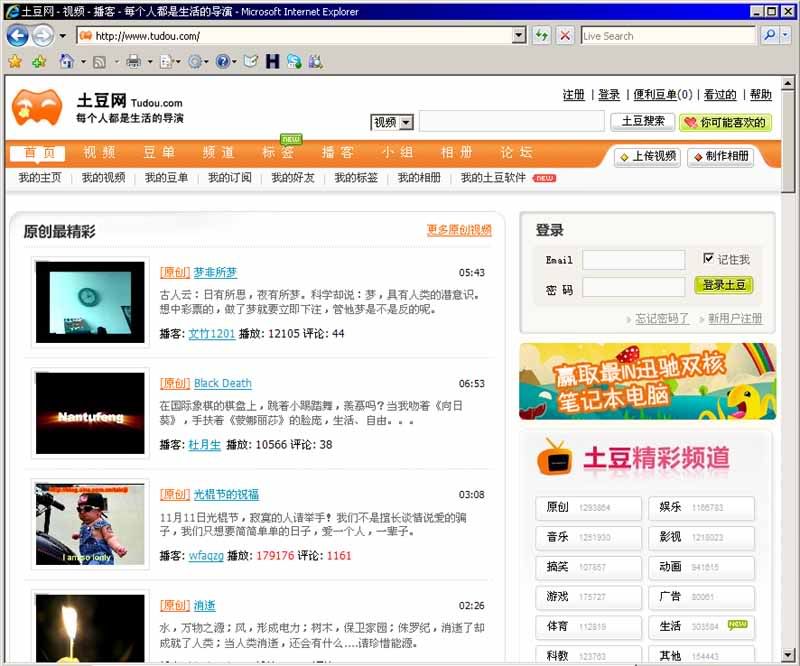
Task: Expand the Print options dropdown arrow
Action: pyautogui.click(x=149, y=62)
